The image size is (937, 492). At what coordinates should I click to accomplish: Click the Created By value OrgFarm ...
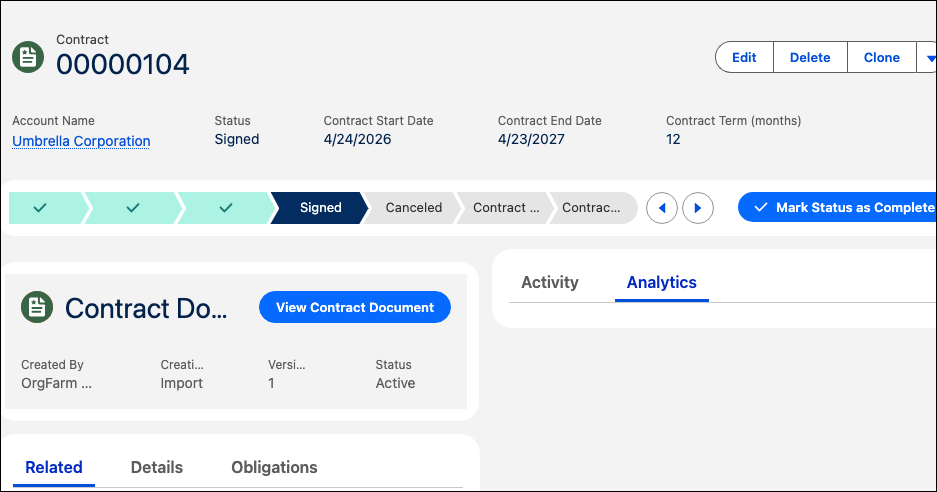click(x=56, y=383)
